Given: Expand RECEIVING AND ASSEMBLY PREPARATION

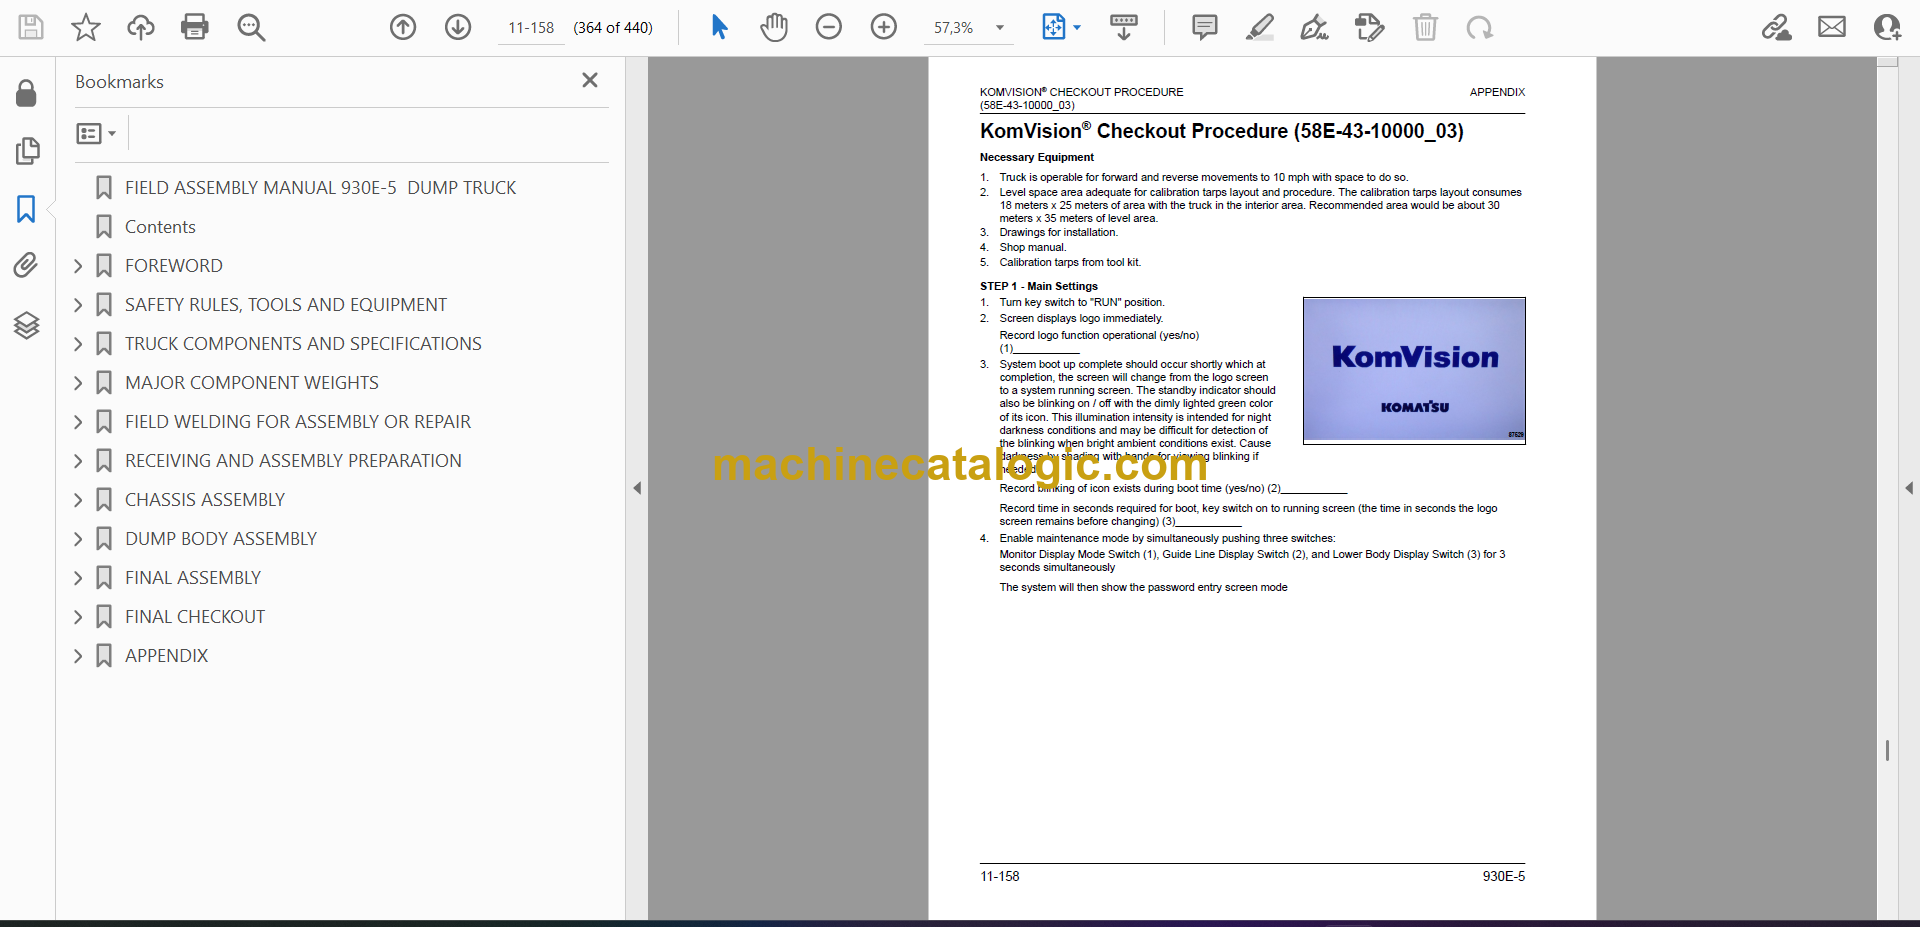Looking at the screenshot, I should [78, 461].
